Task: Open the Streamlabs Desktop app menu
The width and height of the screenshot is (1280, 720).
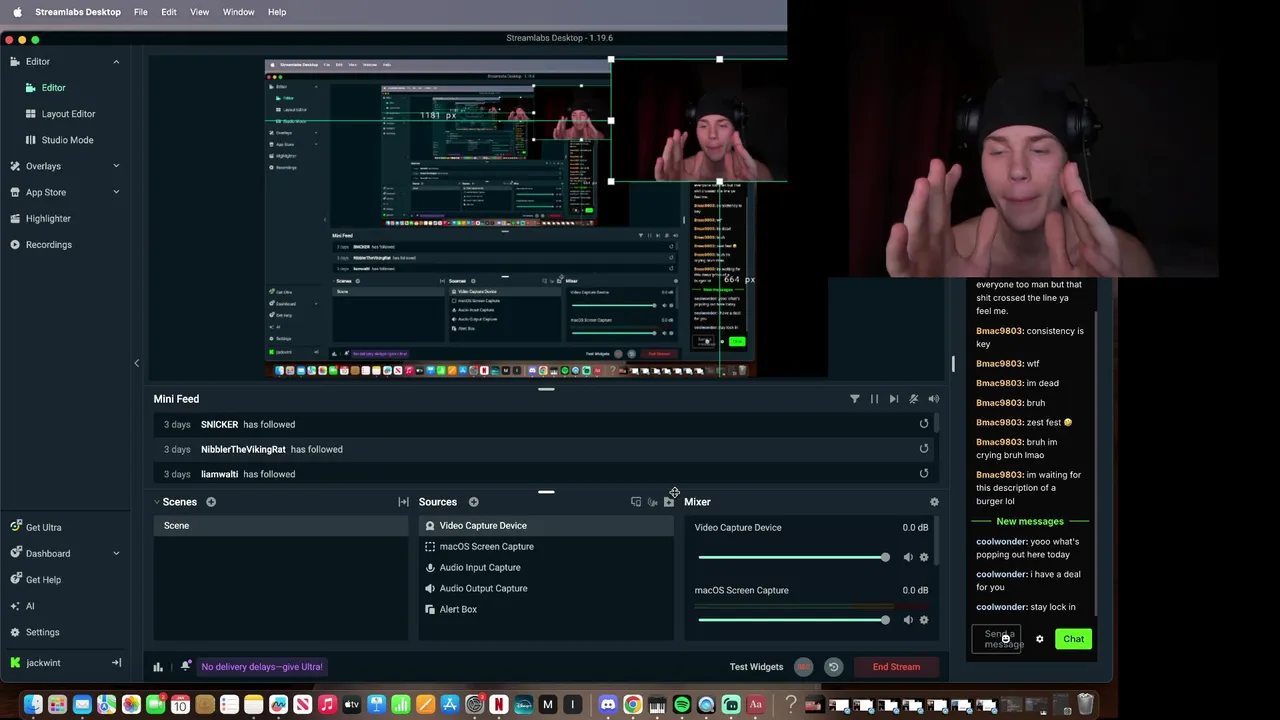Action: point(78,12)
